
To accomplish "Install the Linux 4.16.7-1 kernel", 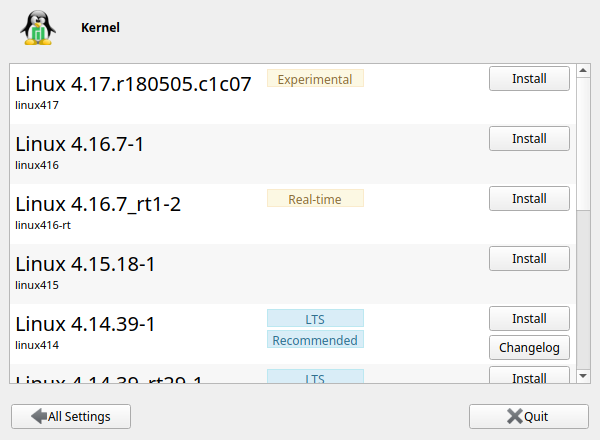I will point(529,138).
